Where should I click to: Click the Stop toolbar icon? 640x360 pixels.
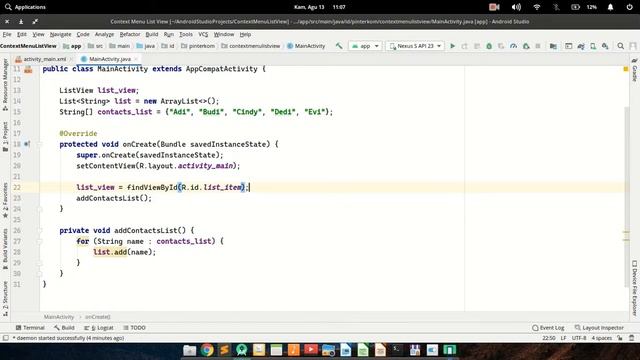(538, 46)
